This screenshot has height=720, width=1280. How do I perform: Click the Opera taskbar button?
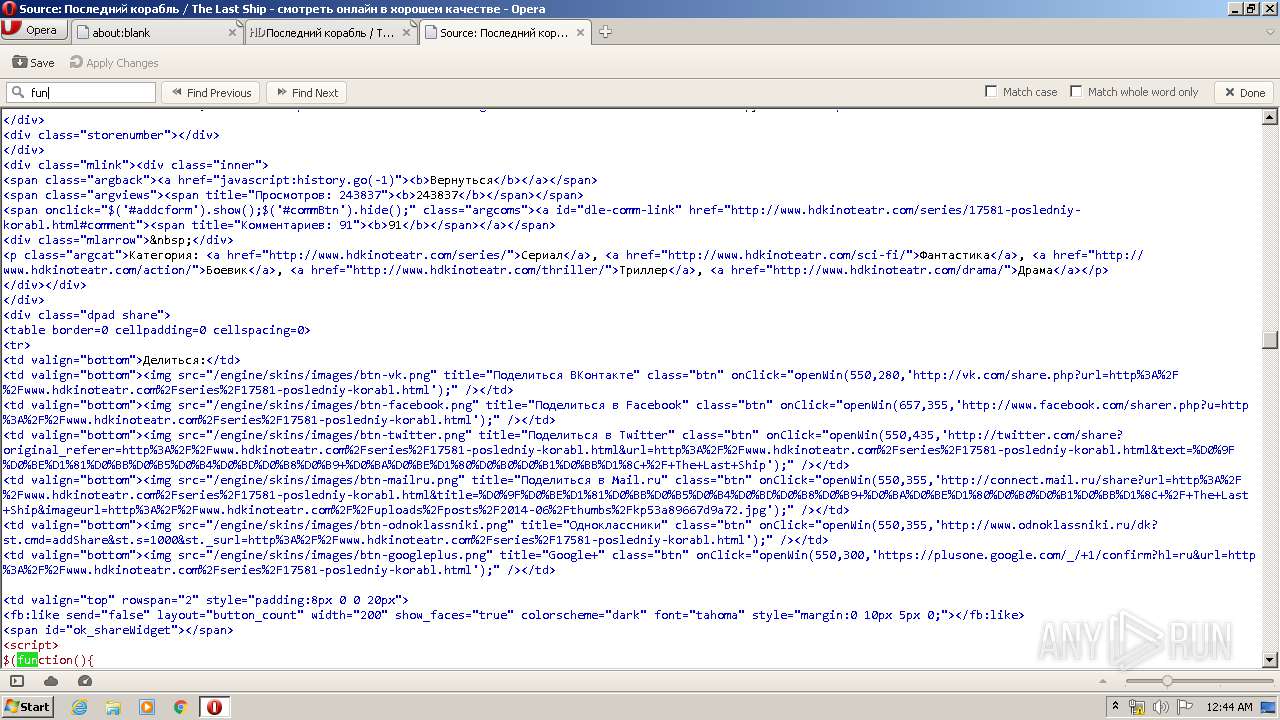click(214, 707)
